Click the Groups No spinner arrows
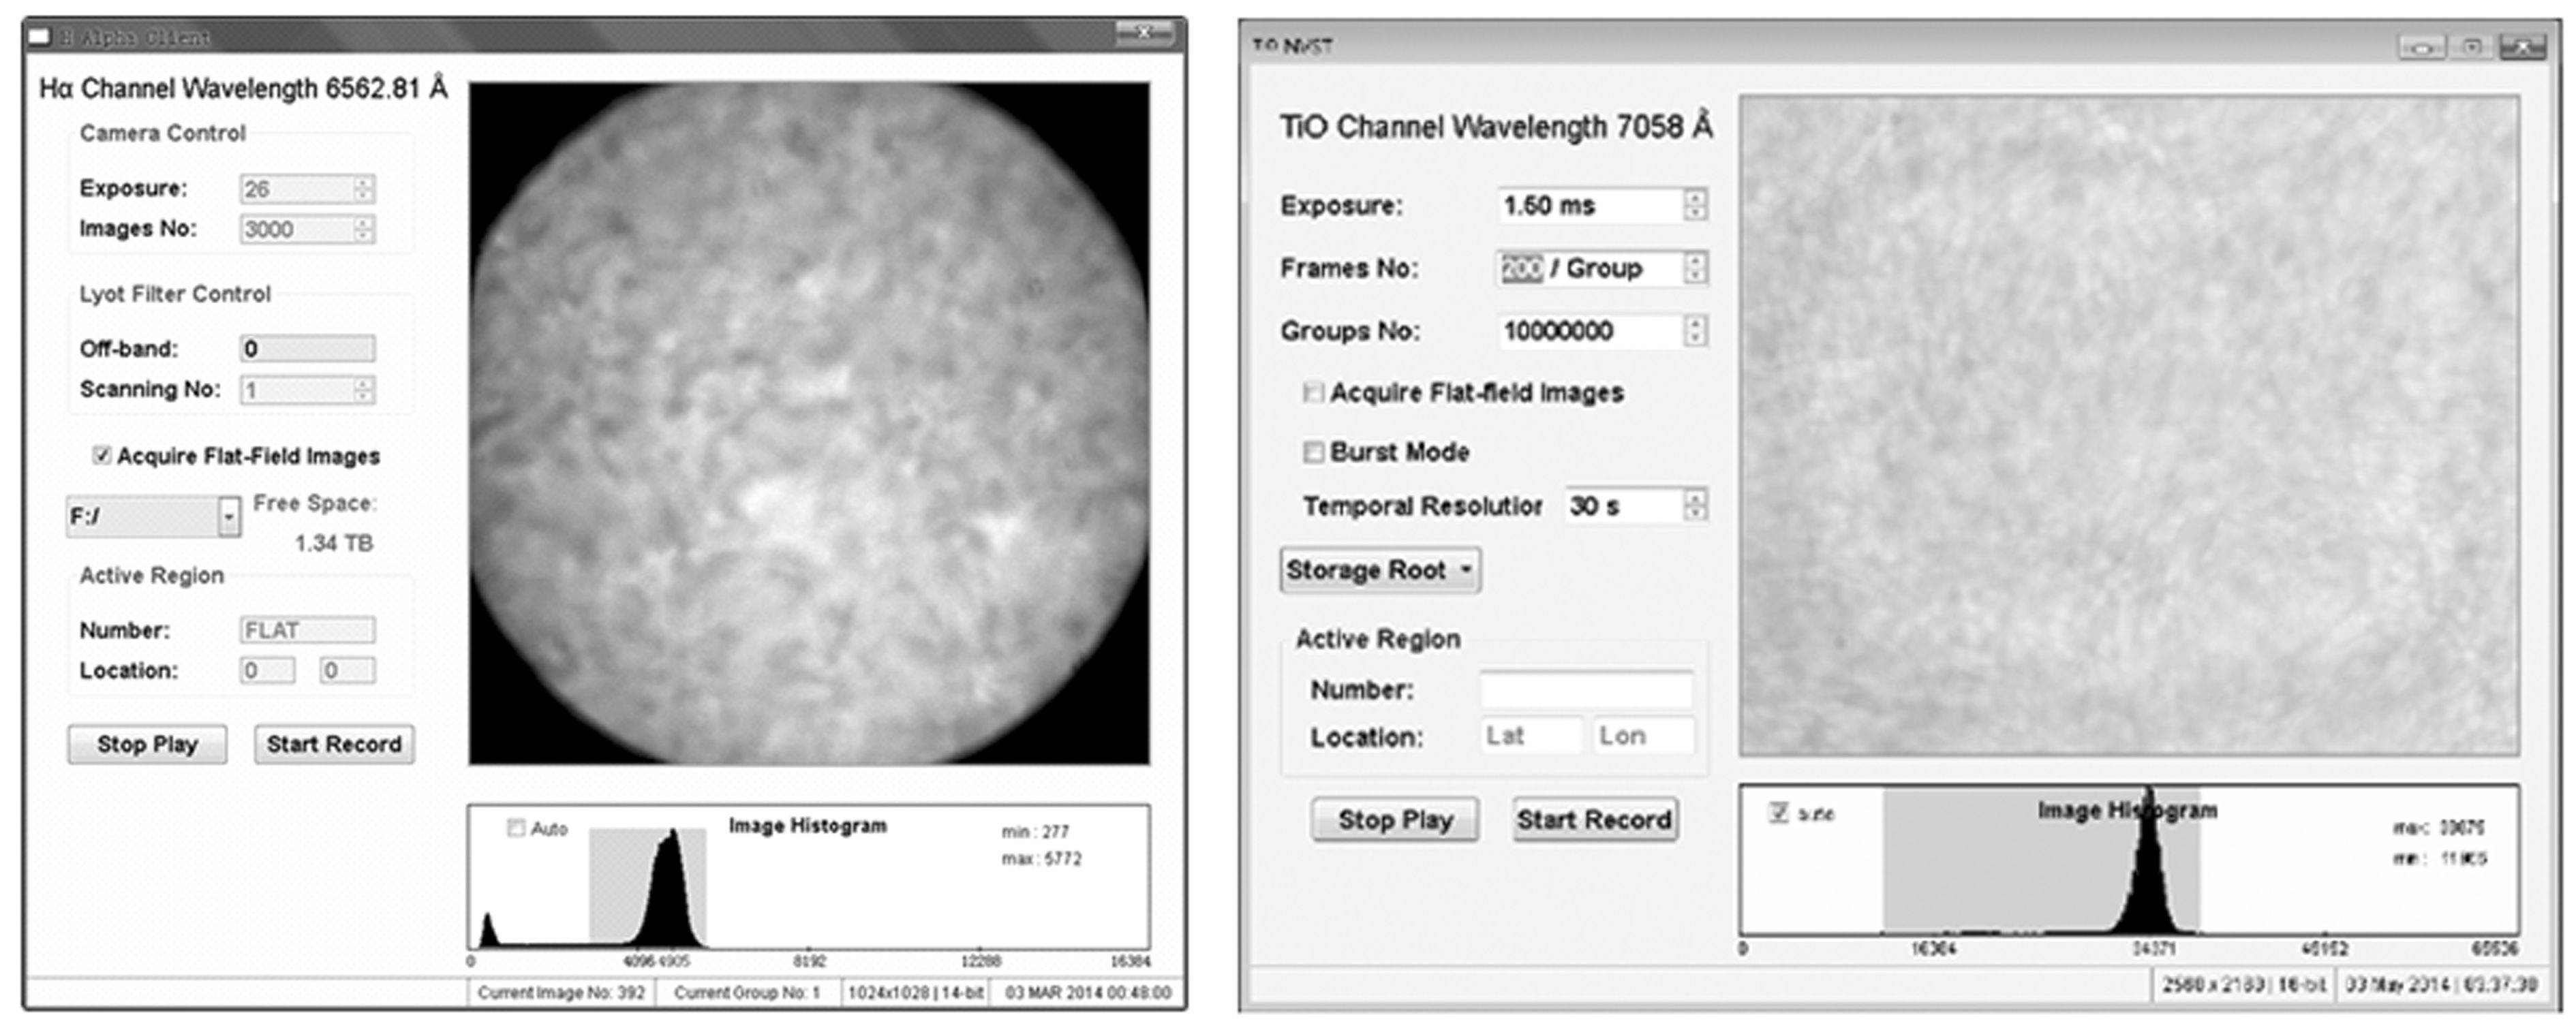Screen dimensions: 2576x1030 (1694, 331)
